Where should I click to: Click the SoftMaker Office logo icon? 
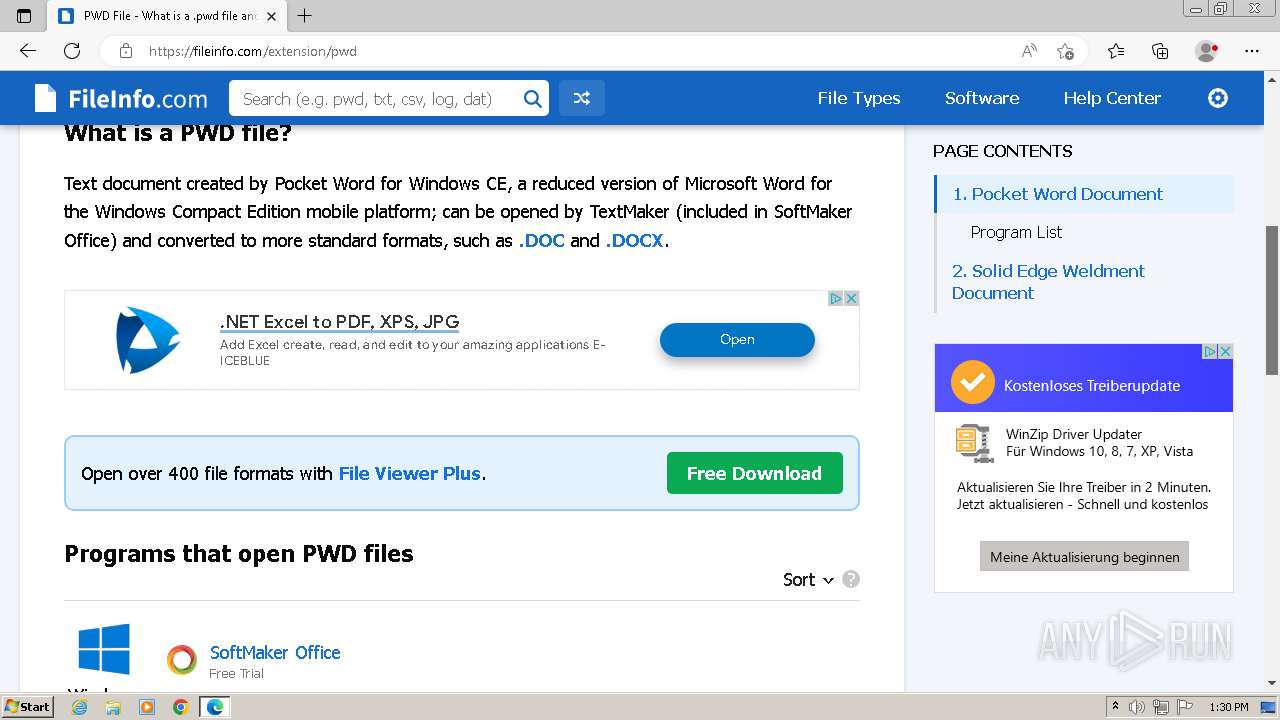182,660
